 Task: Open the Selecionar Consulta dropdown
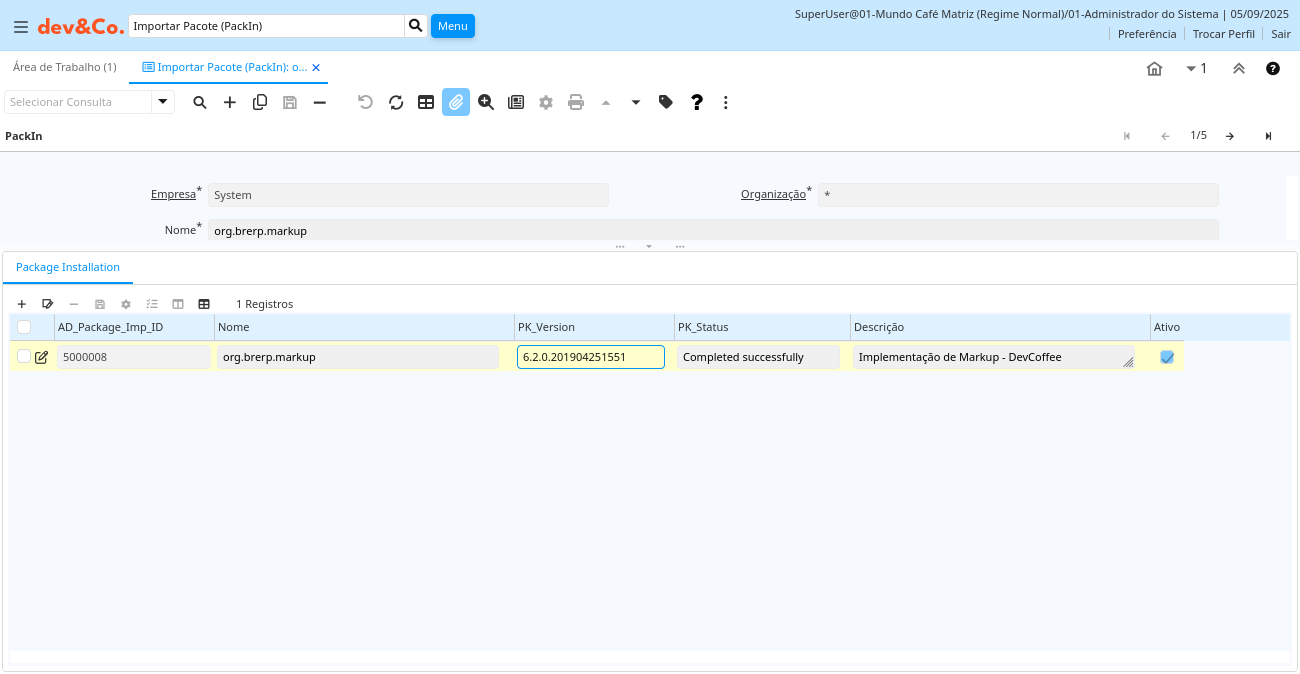pyautogui.click(x=162, y=102)
